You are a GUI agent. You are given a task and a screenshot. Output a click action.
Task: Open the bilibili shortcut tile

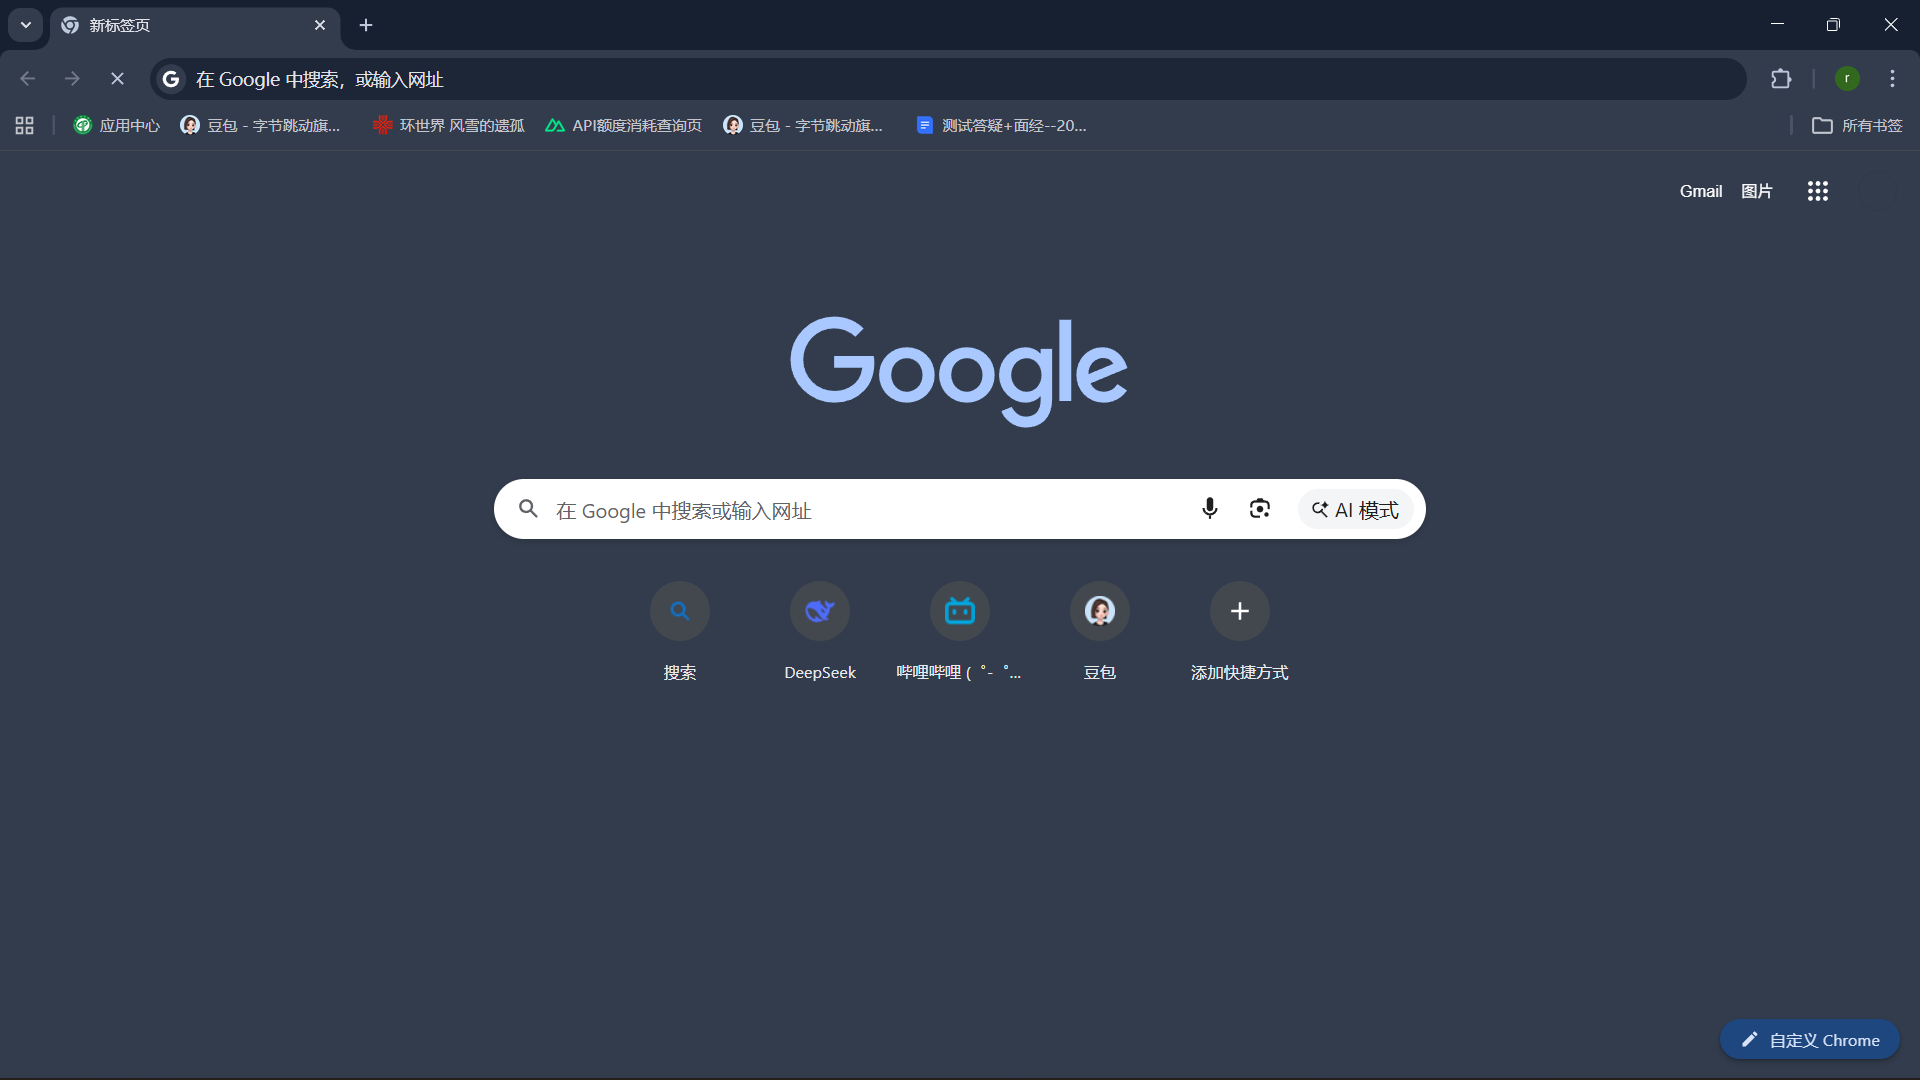tap(959, 611)
